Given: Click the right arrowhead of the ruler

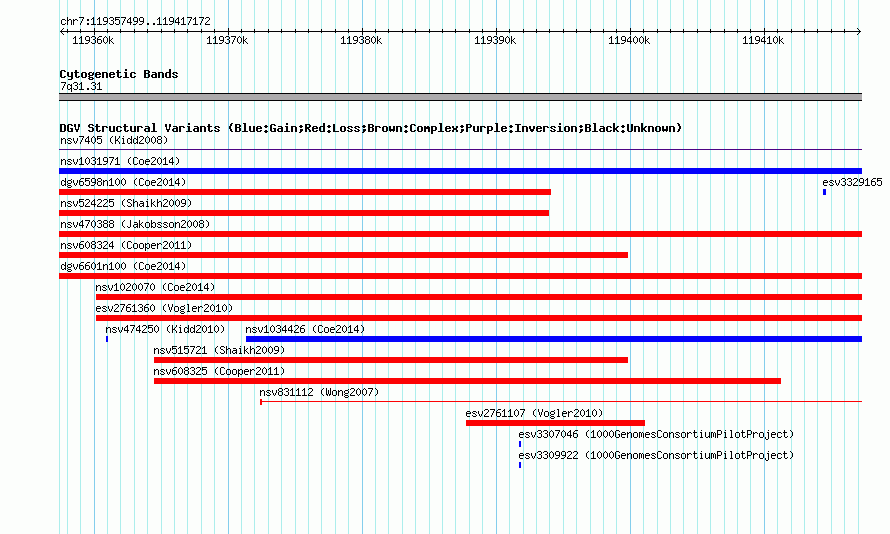Looking at the screenshot, I should (x=859, y=32).
